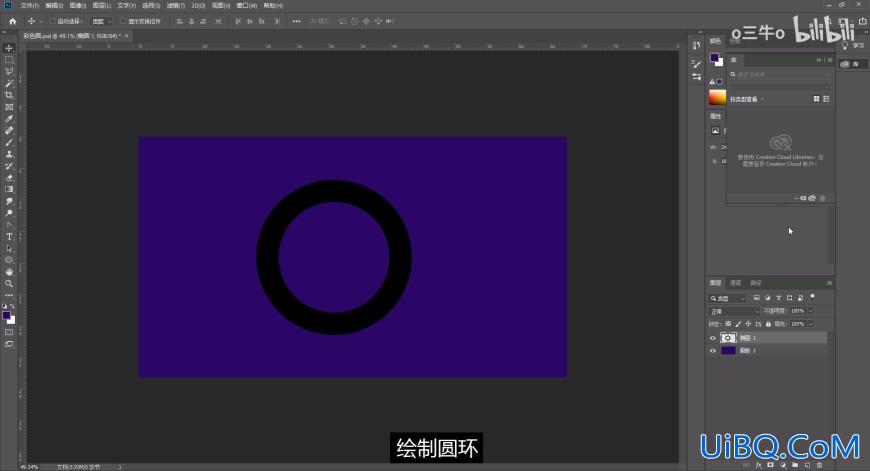Select the Lasso tool
This screenshot has height=471, width=870.
pyautogui.click(x=9, y=72)
